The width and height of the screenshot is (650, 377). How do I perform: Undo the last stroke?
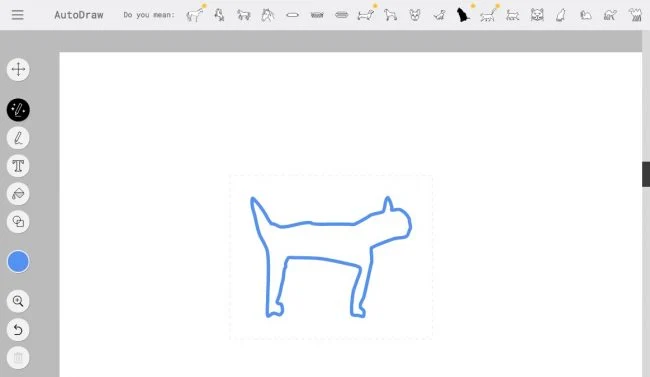18,330
